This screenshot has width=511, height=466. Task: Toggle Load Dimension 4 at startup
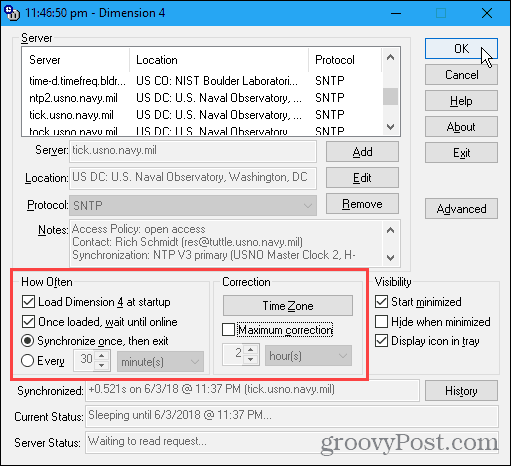(28, 302)
